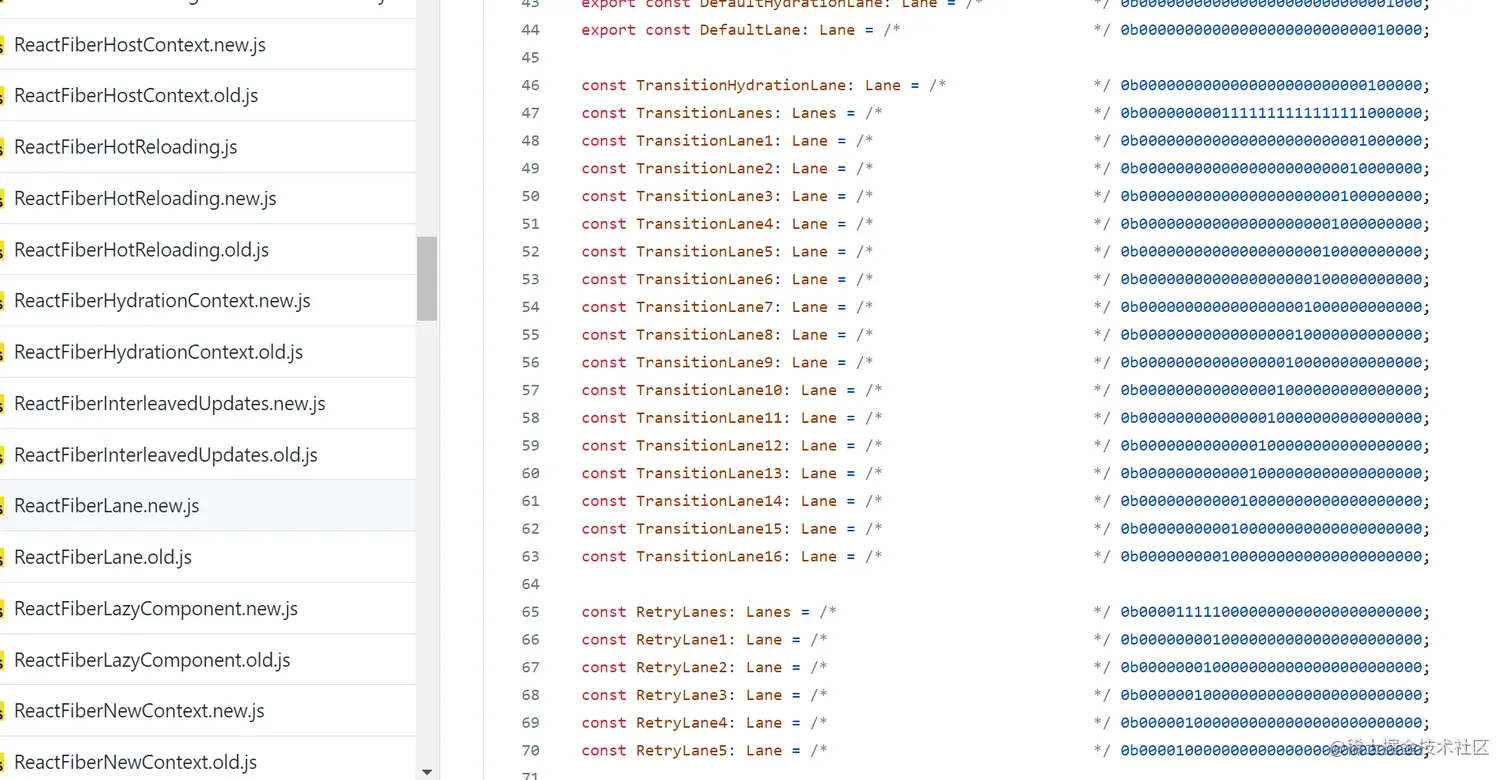Viewport: 1512px width, 780px height.
Task: Open ReactFiberHotReloading.old.js file
Action: click(142, 250)
